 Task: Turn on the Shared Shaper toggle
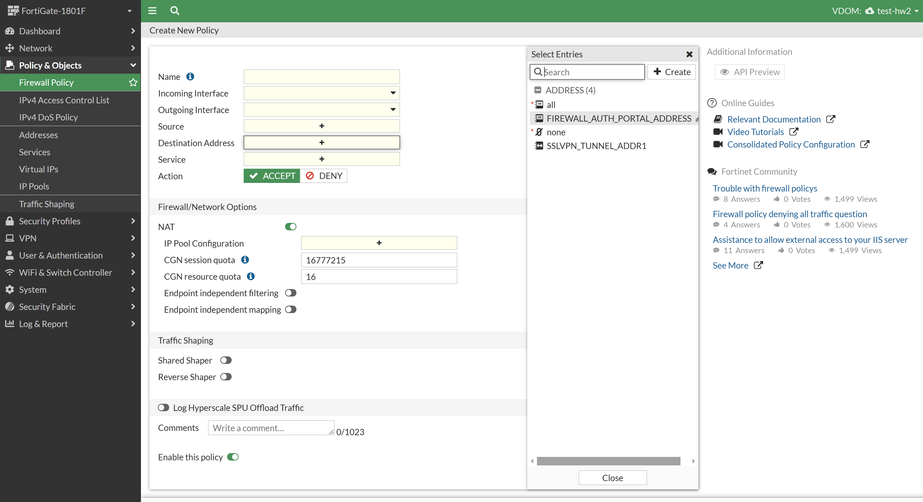pyautogui.click(x=226, y=360)
